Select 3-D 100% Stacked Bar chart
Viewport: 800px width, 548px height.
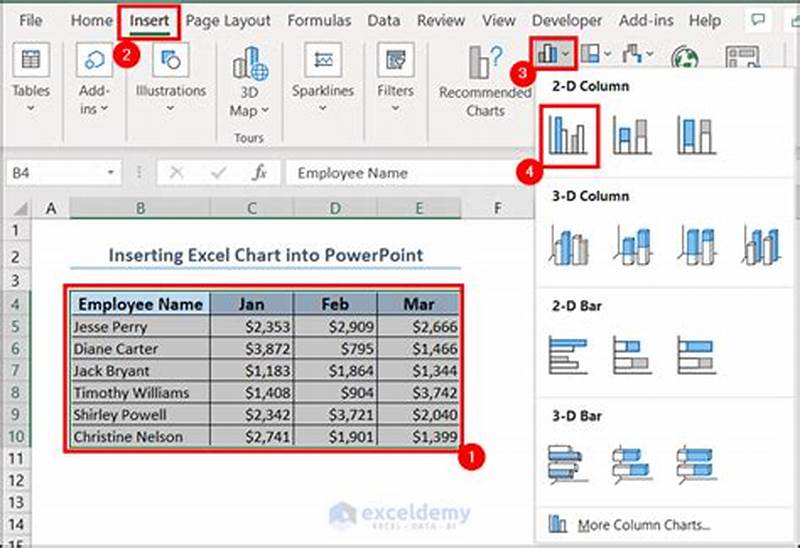[696, 464]
